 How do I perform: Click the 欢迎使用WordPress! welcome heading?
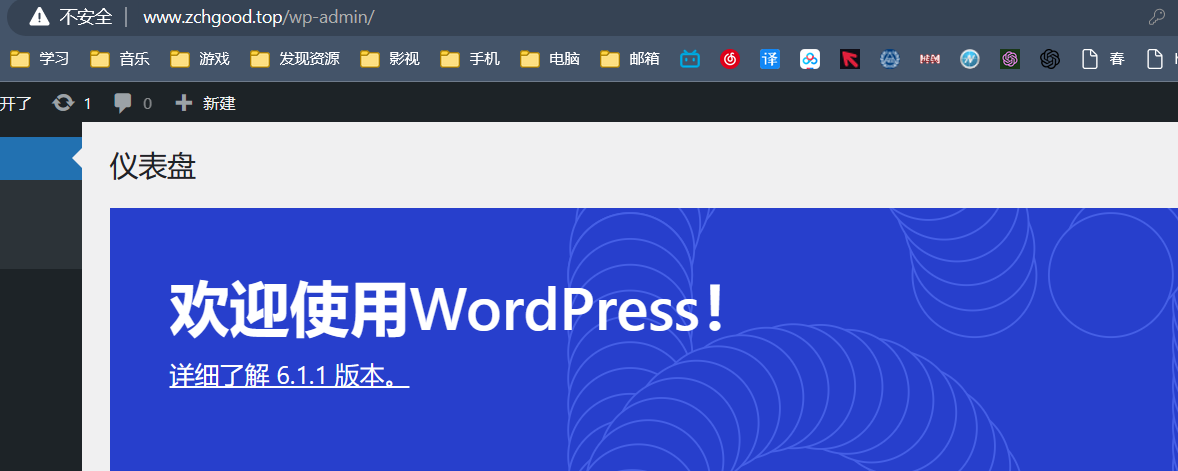448,308
